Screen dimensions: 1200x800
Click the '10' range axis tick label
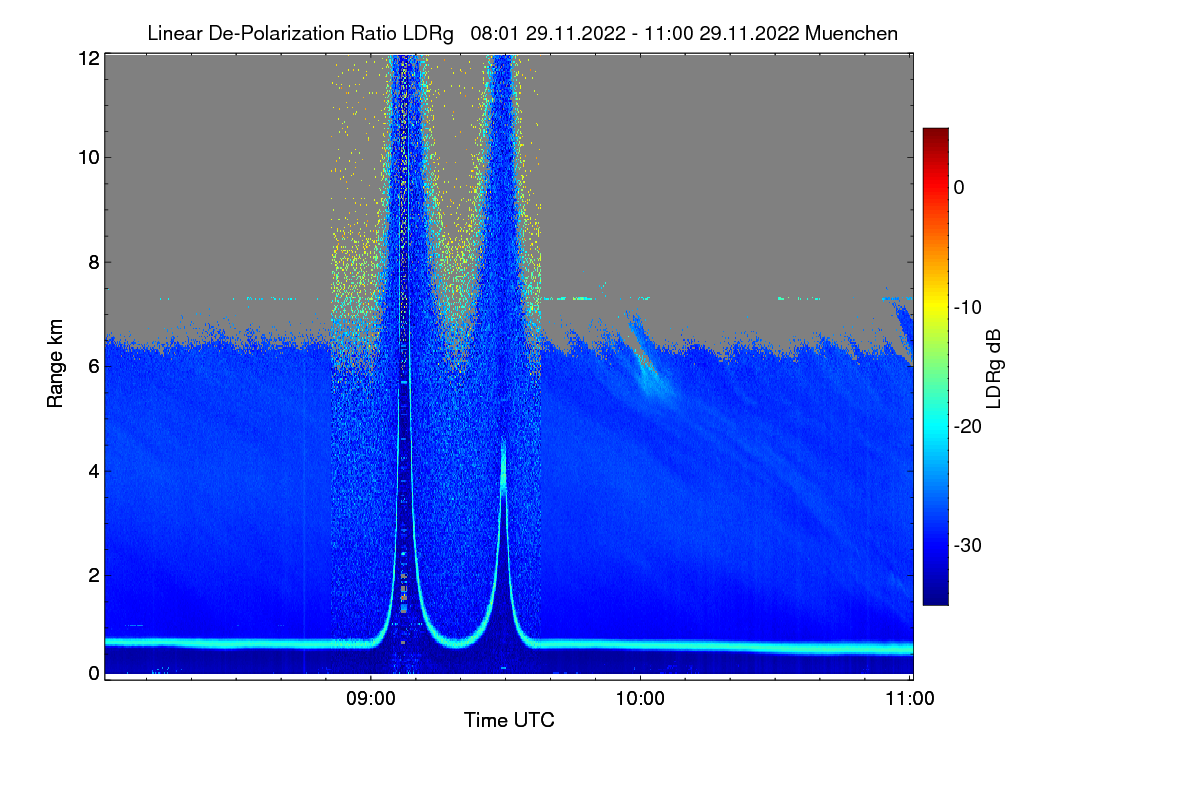tap(88, 157)
